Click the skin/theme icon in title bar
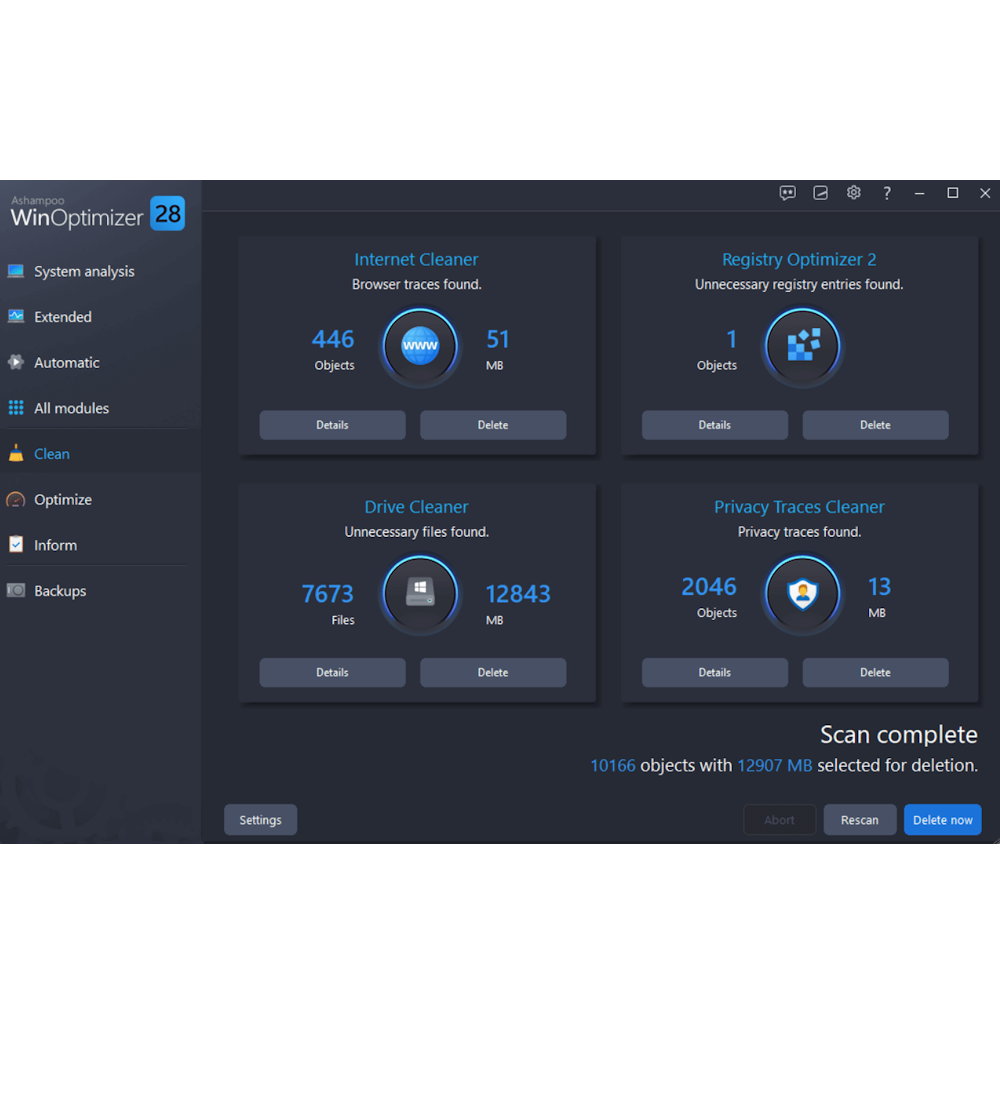The height and width of the screenshot is (1100, 1000). 820,193
